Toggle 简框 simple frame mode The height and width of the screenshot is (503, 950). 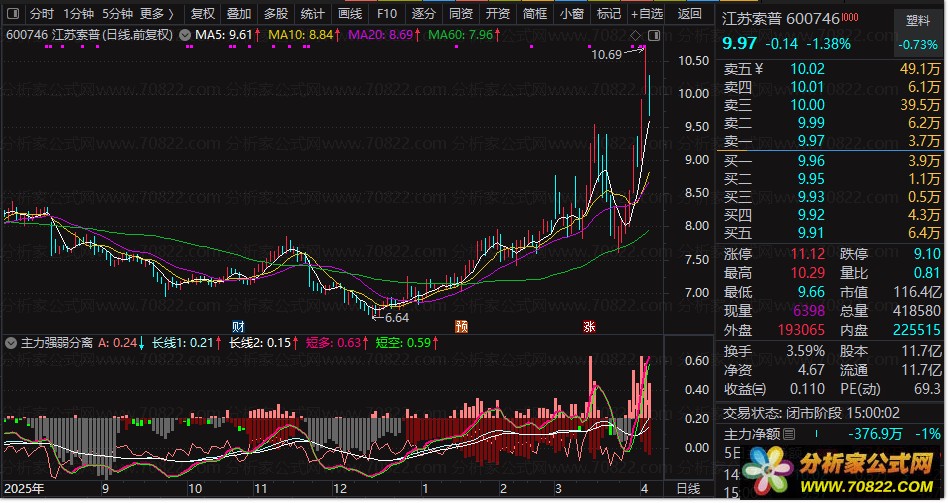(x=534, y=13)
